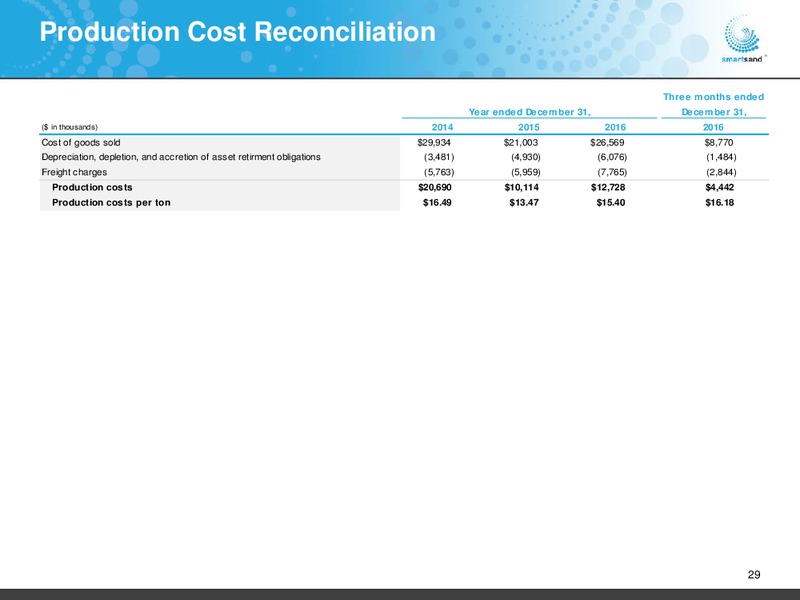Click the Smart Sand logo icon
Image resolution: width=800 pixels, height=600 pixels.
[742, 41]
